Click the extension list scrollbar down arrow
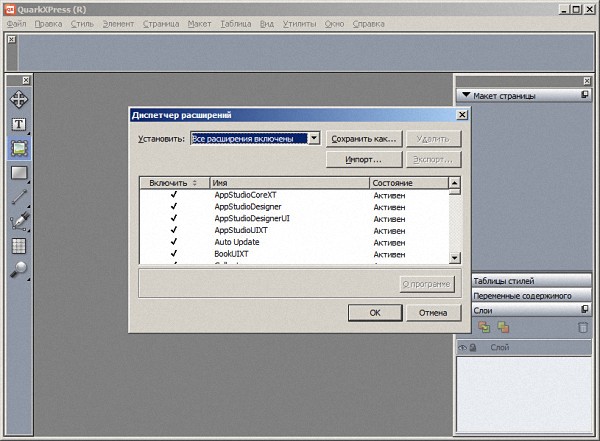Image resolution: width=600 pixels, height=441 pixels. pyautogui.click(x=455, y=259)
